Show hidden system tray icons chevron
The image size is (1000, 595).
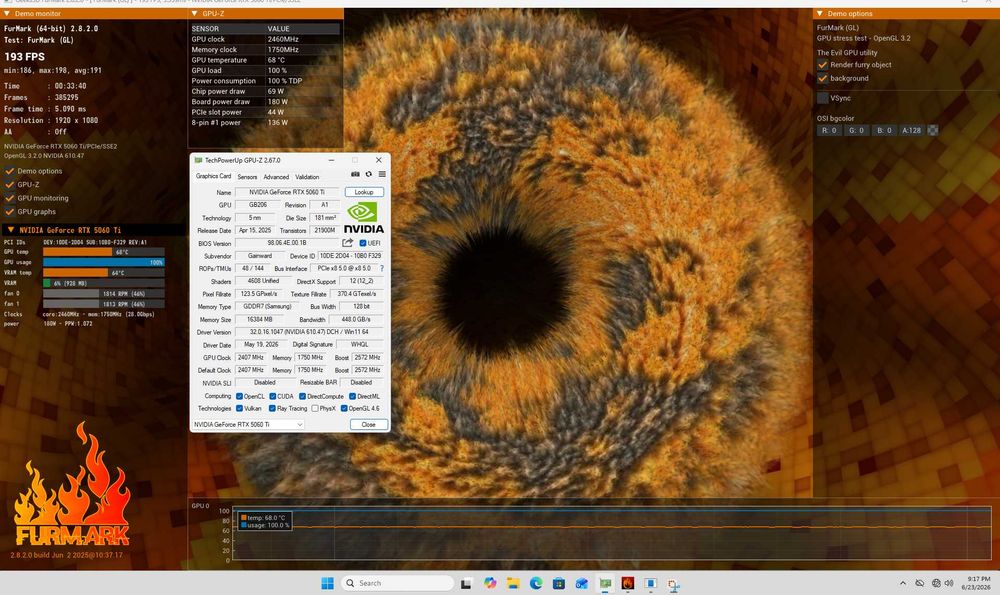click(x=902, y=583)
